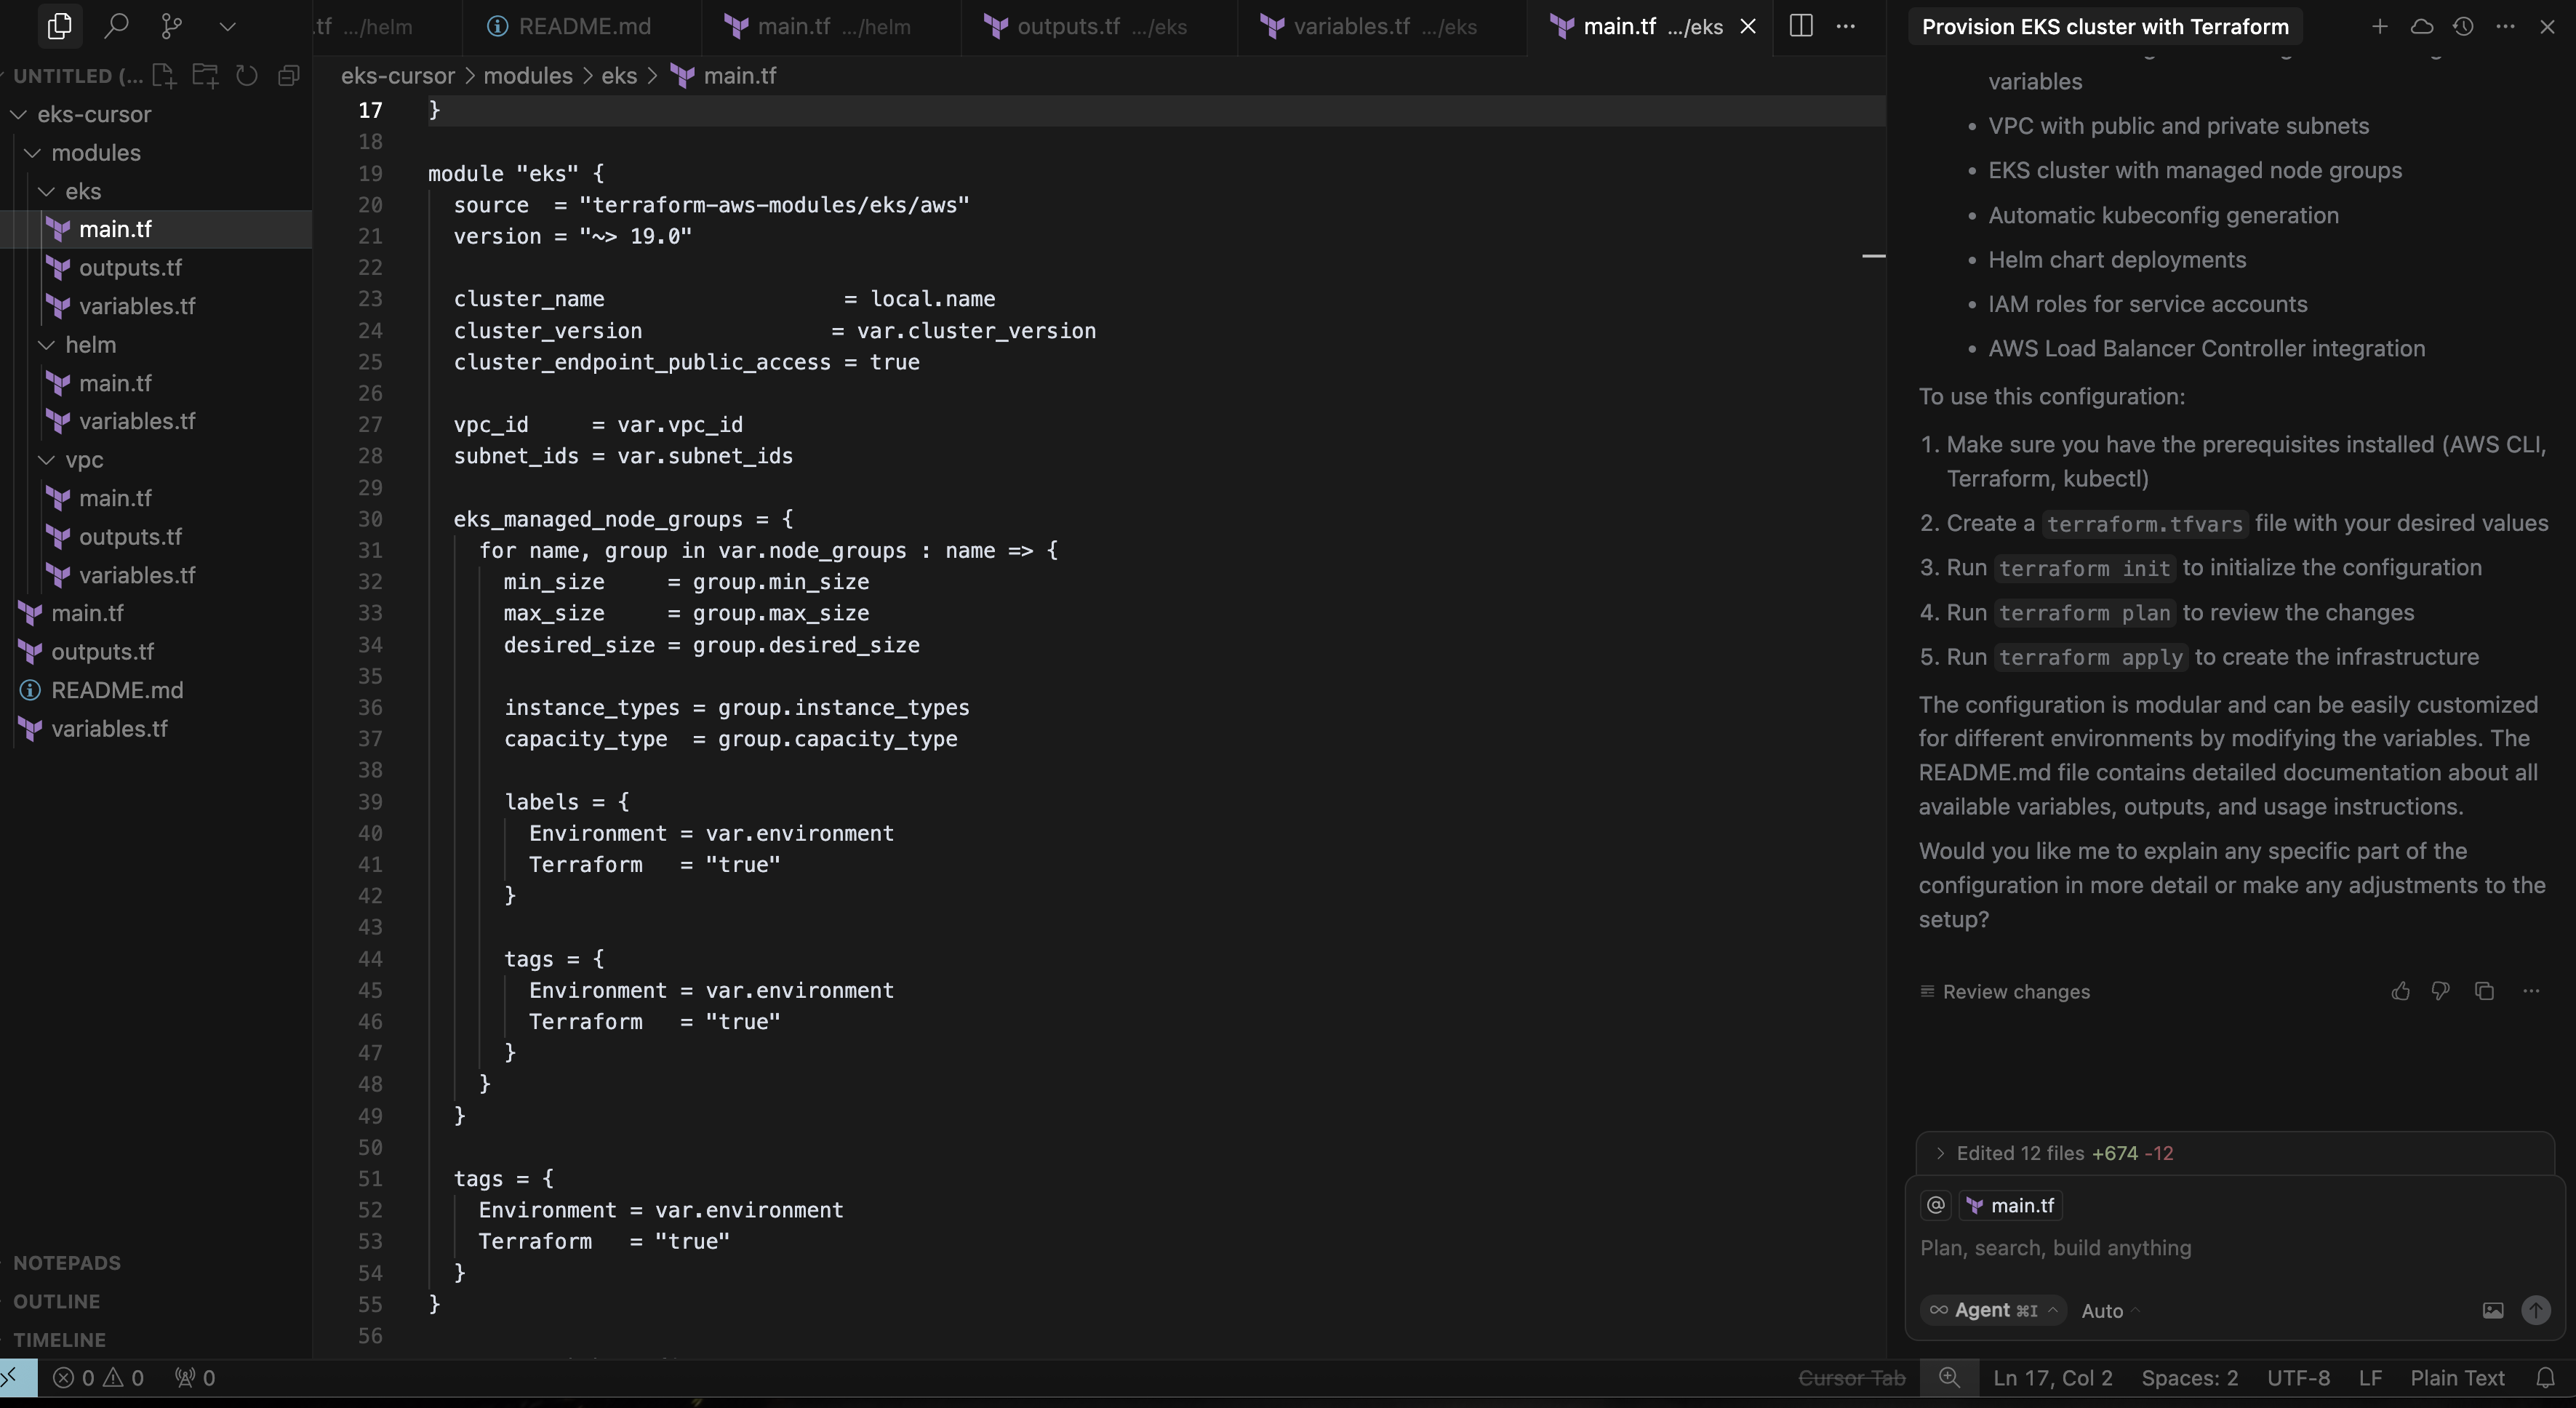Viewport: 2576px width, 1408px height.
Task: Collapse all folders in explorer
Action: (x=288, y=76)
